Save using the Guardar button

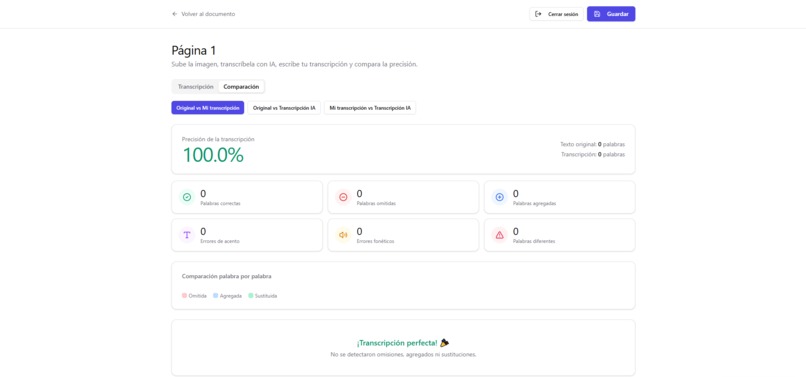click(611, 14)
